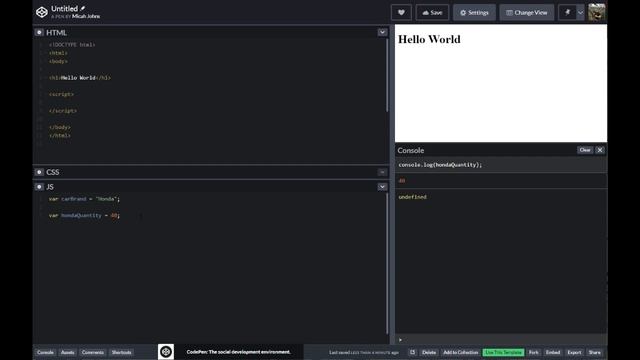
Task: Open pen Settings
Action: 474,13
